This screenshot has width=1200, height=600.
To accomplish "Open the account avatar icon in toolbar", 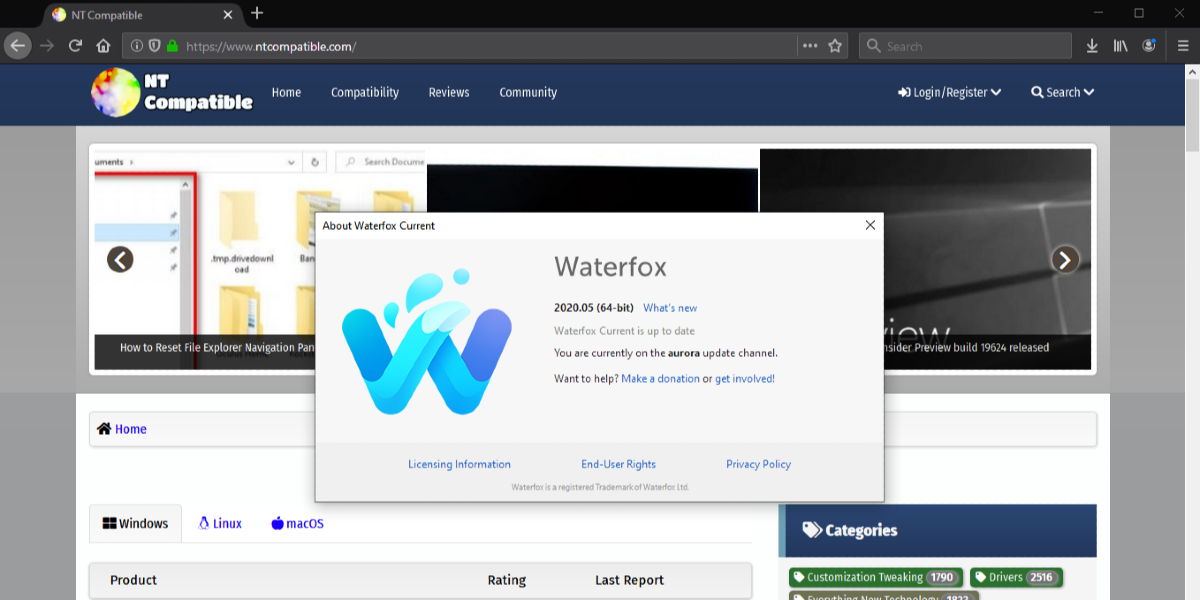I will [x=1150, y=46].
